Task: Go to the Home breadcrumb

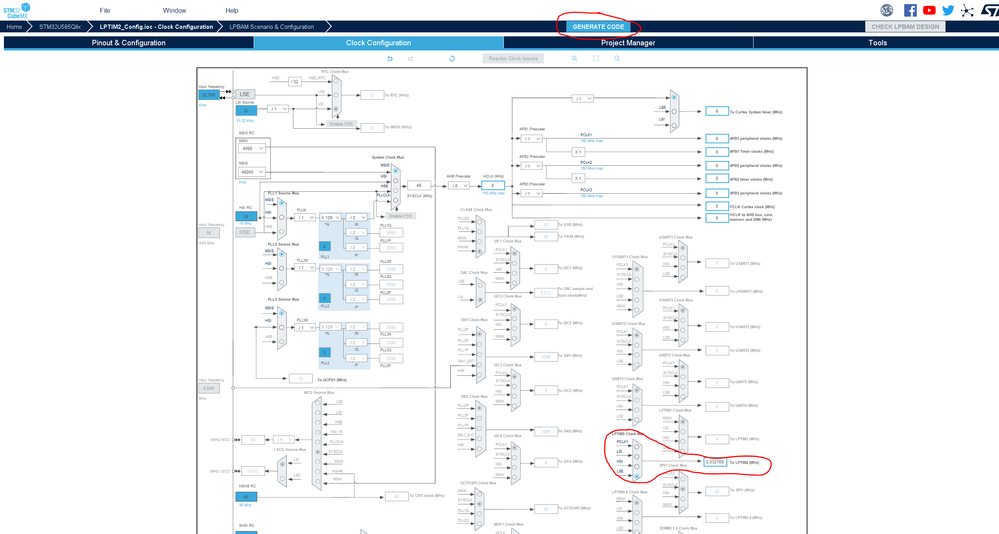Action: (14, 27)
